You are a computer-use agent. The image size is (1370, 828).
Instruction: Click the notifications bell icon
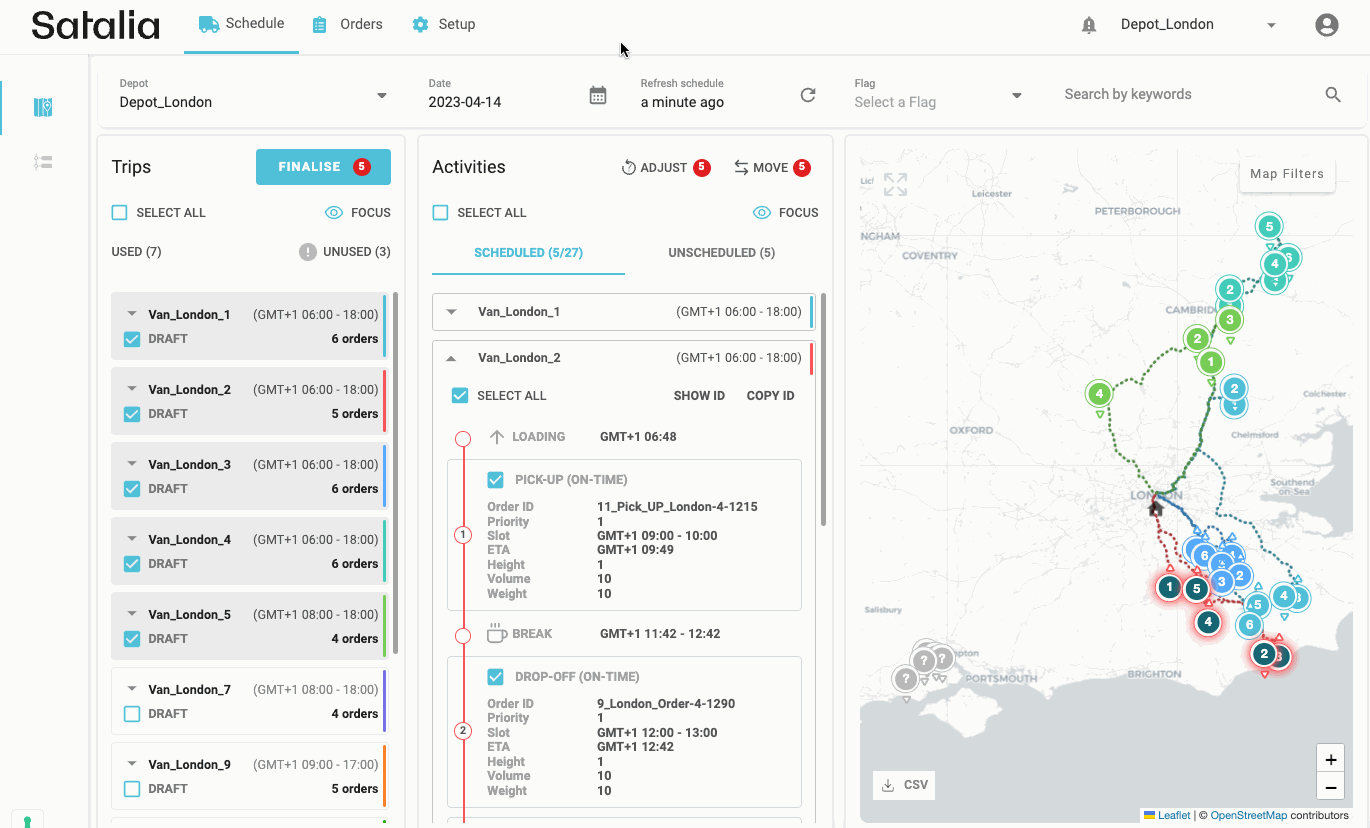click(1089, 25)
